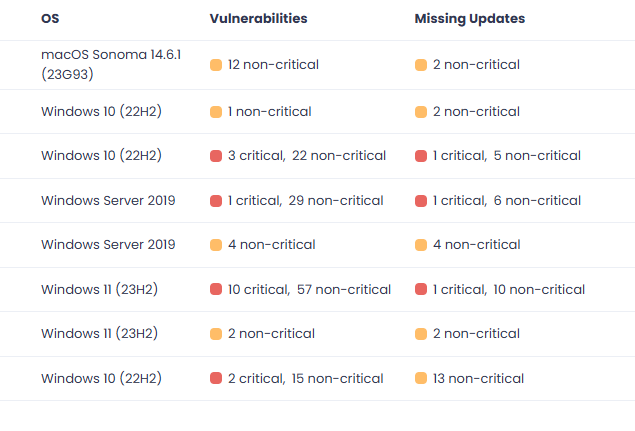The image size is (635, 431).
Task: Click "2 critical, 15 non-critical" vulnerabilities text
Action: pyautogui.click(x=305, y=379)
